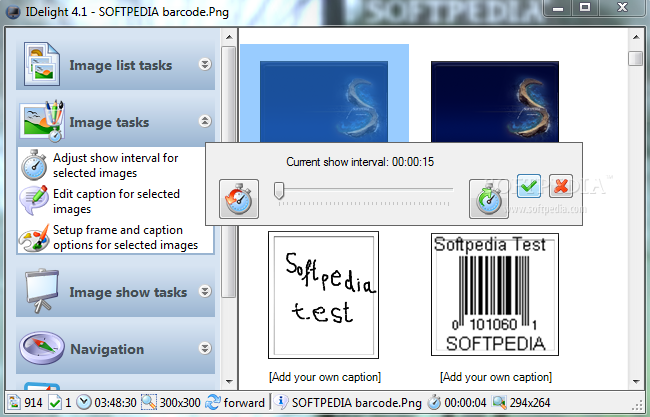Click the Image list tasks pictures icon
650x417 pixels.
click(42, 64)
